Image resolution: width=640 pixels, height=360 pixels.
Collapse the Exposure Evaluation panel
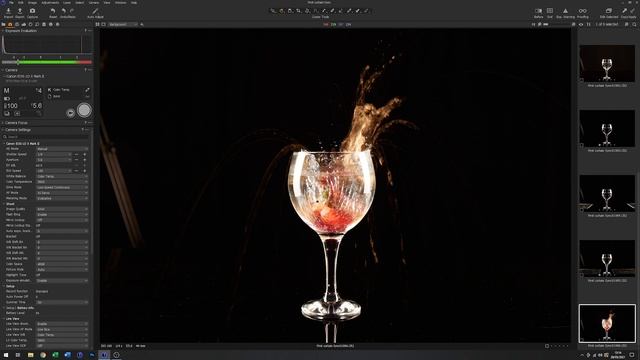coord(3,31)
